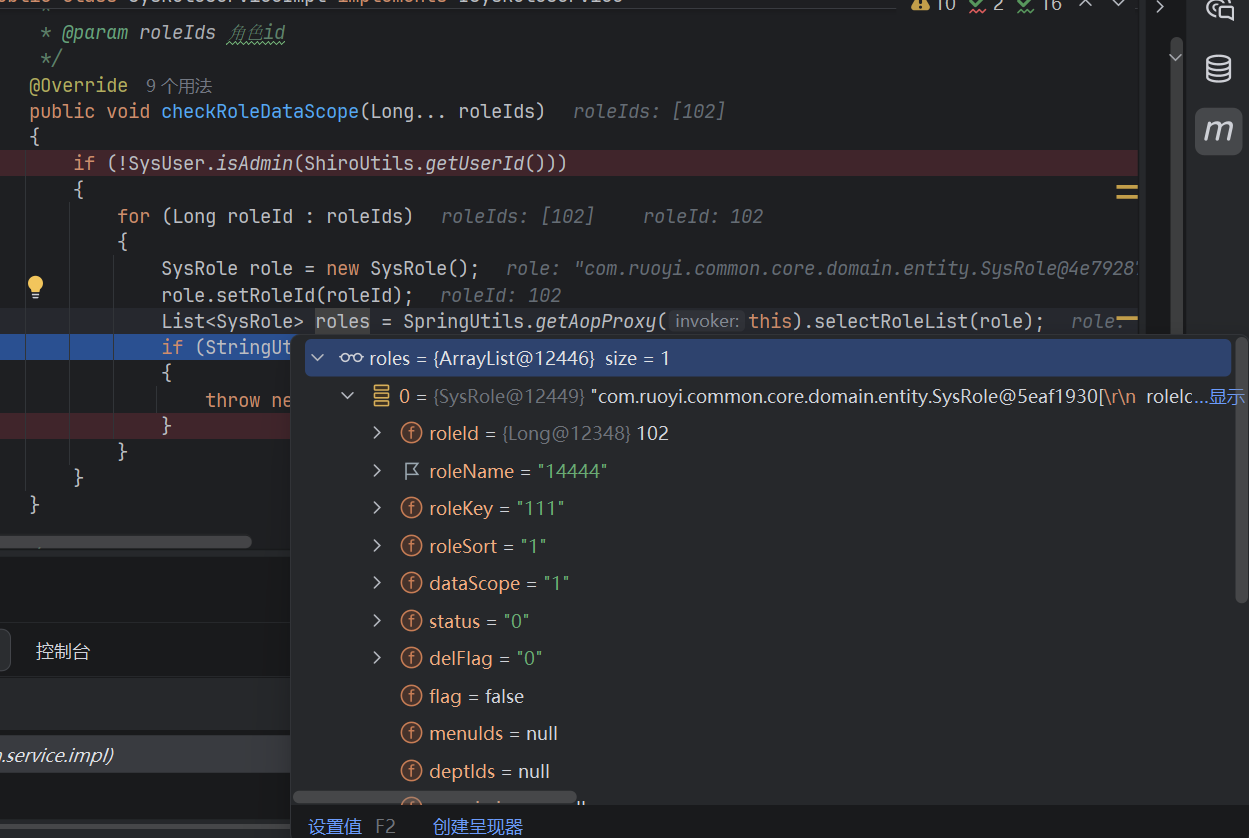Open the Maven tool window icon

[x=1218, y=131]
